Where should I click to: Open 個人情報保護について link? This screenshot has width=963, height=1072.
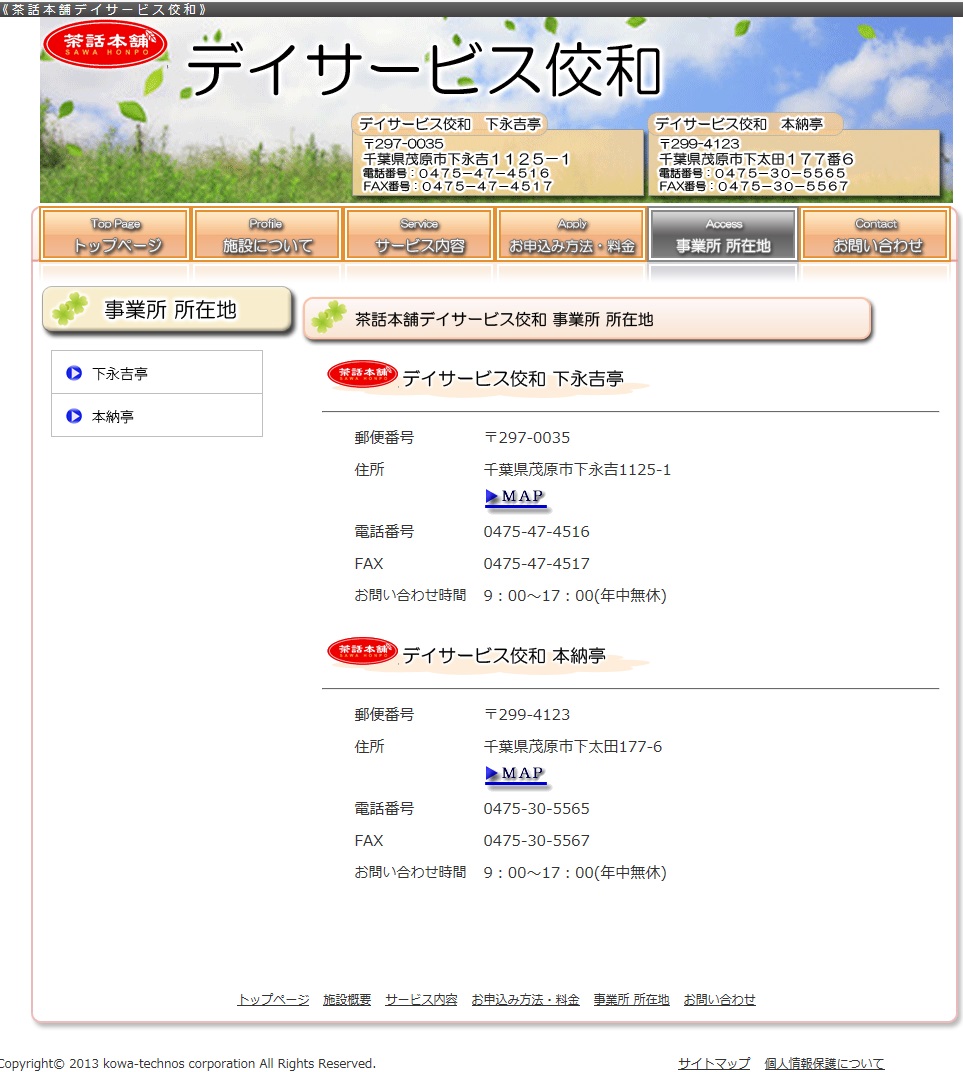(824, 1063)
